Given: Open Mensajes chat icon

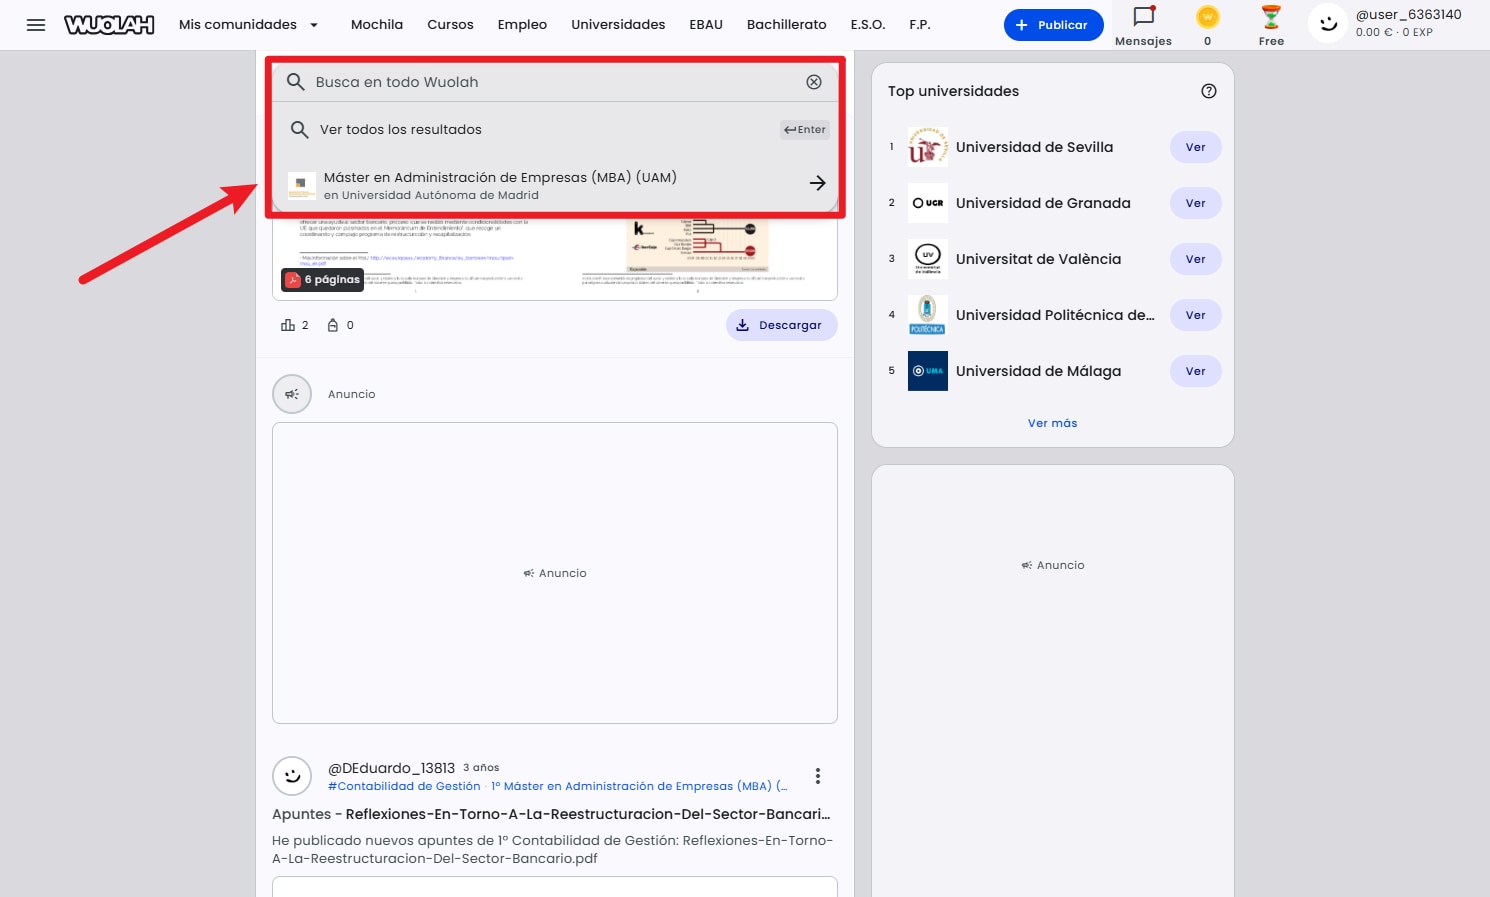Looking at the screenshot, I should pyautogui.click(x=1143, y=17).
